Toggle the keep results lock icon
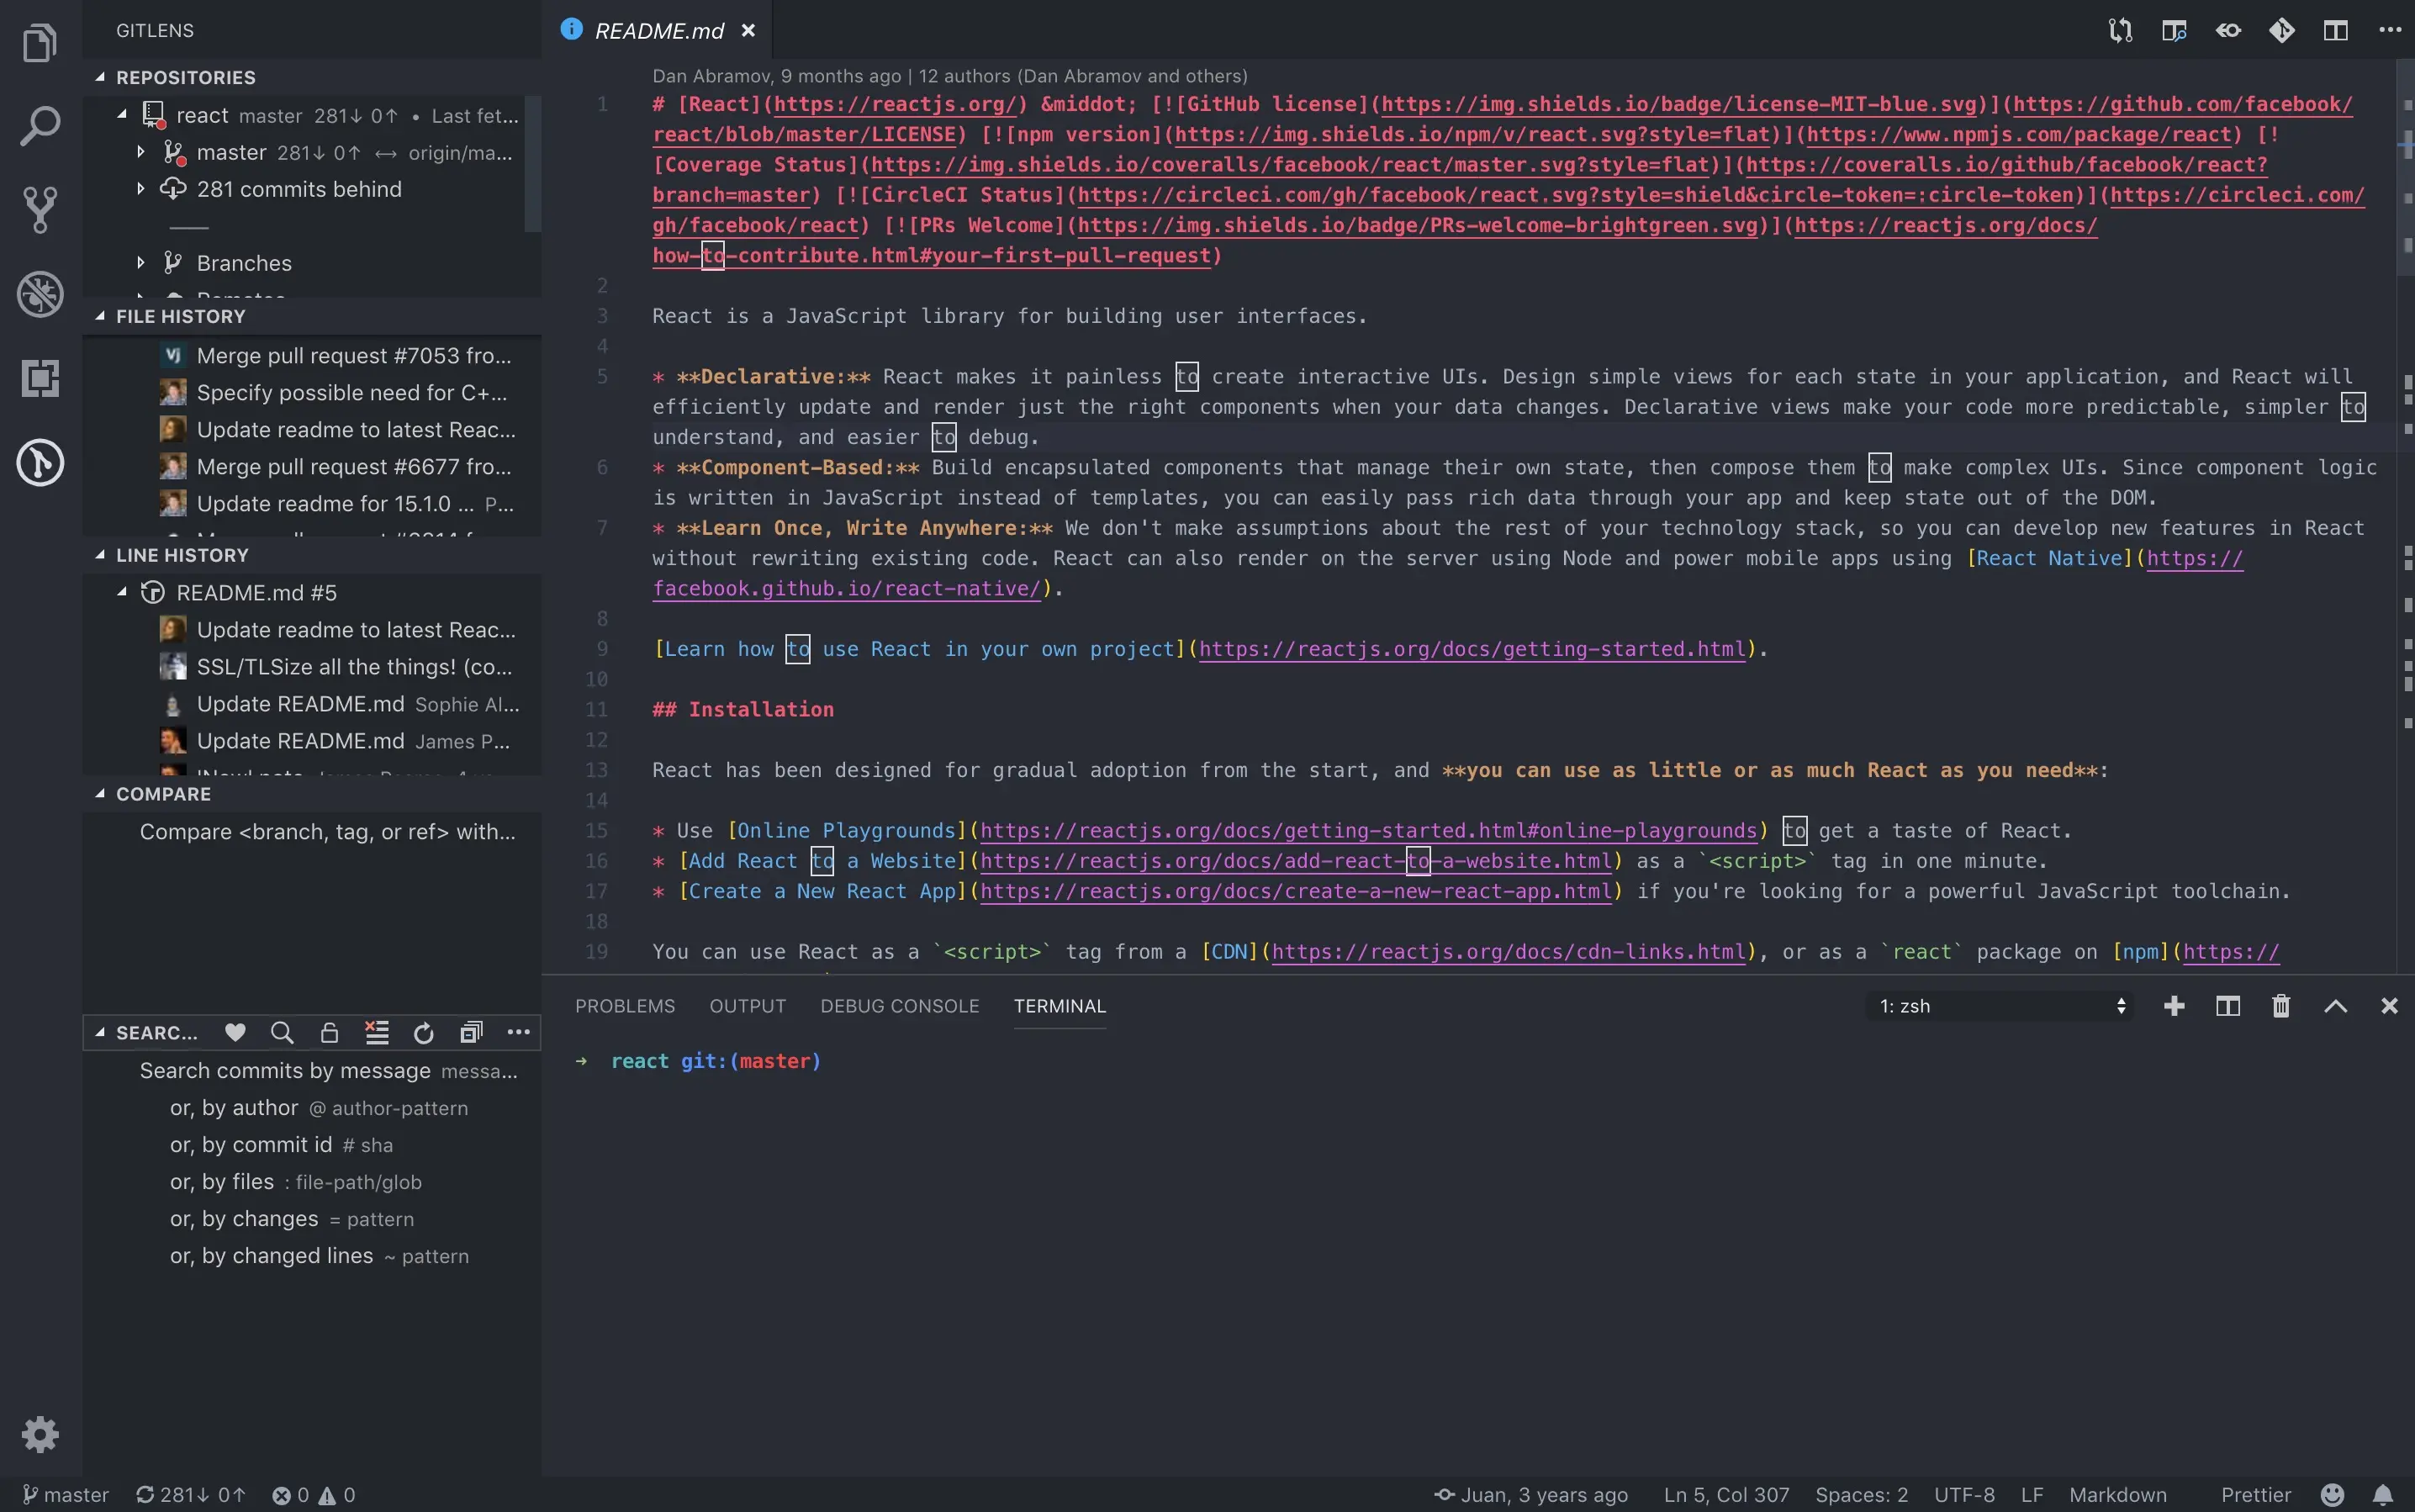Viewport: 2415px width, 1512px height. pyautogui.click(x=329, y=1033)
